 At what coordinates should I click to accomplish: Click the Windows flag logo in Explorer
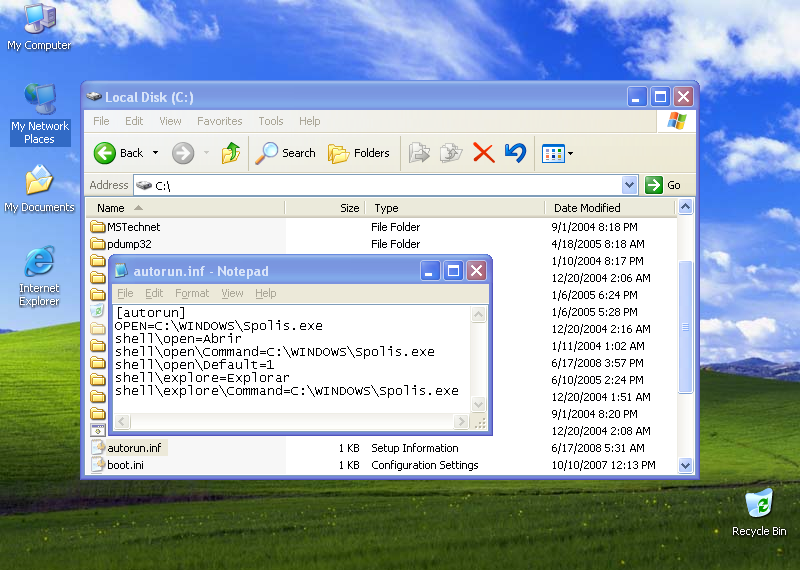[x=677, y=121]
